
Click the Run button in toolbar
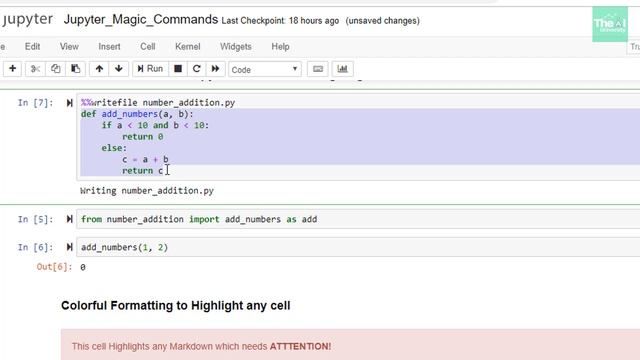150,69
